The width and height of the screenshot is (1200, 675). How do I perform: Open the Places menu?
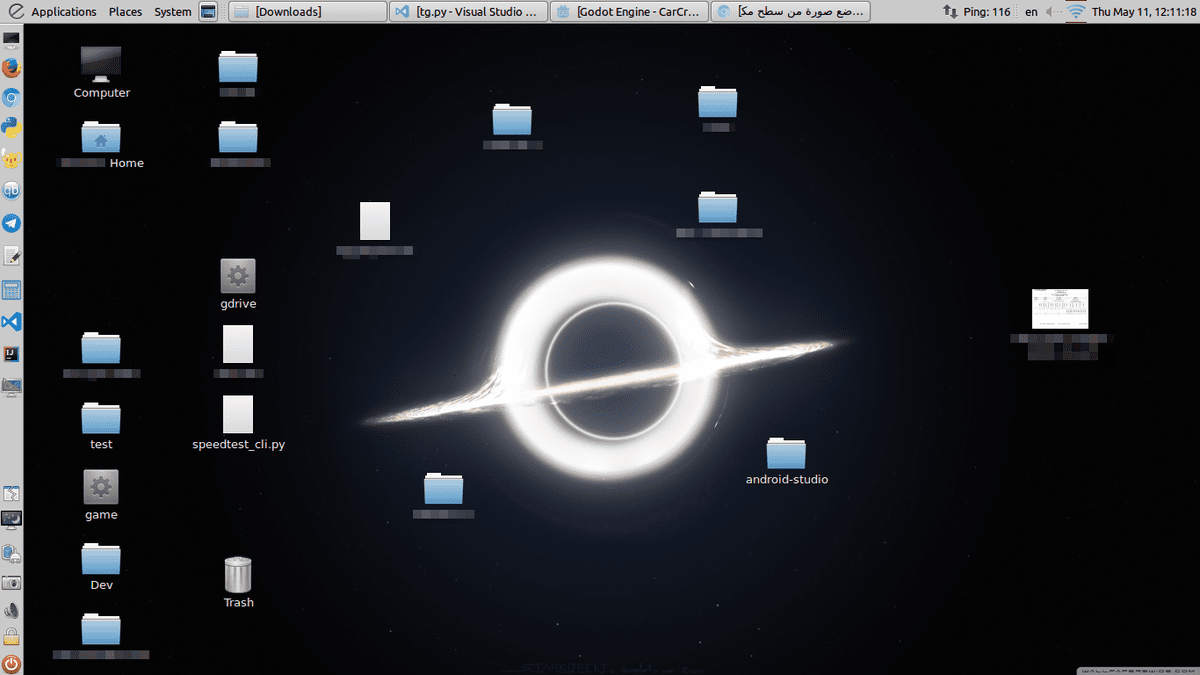[125, 12]
